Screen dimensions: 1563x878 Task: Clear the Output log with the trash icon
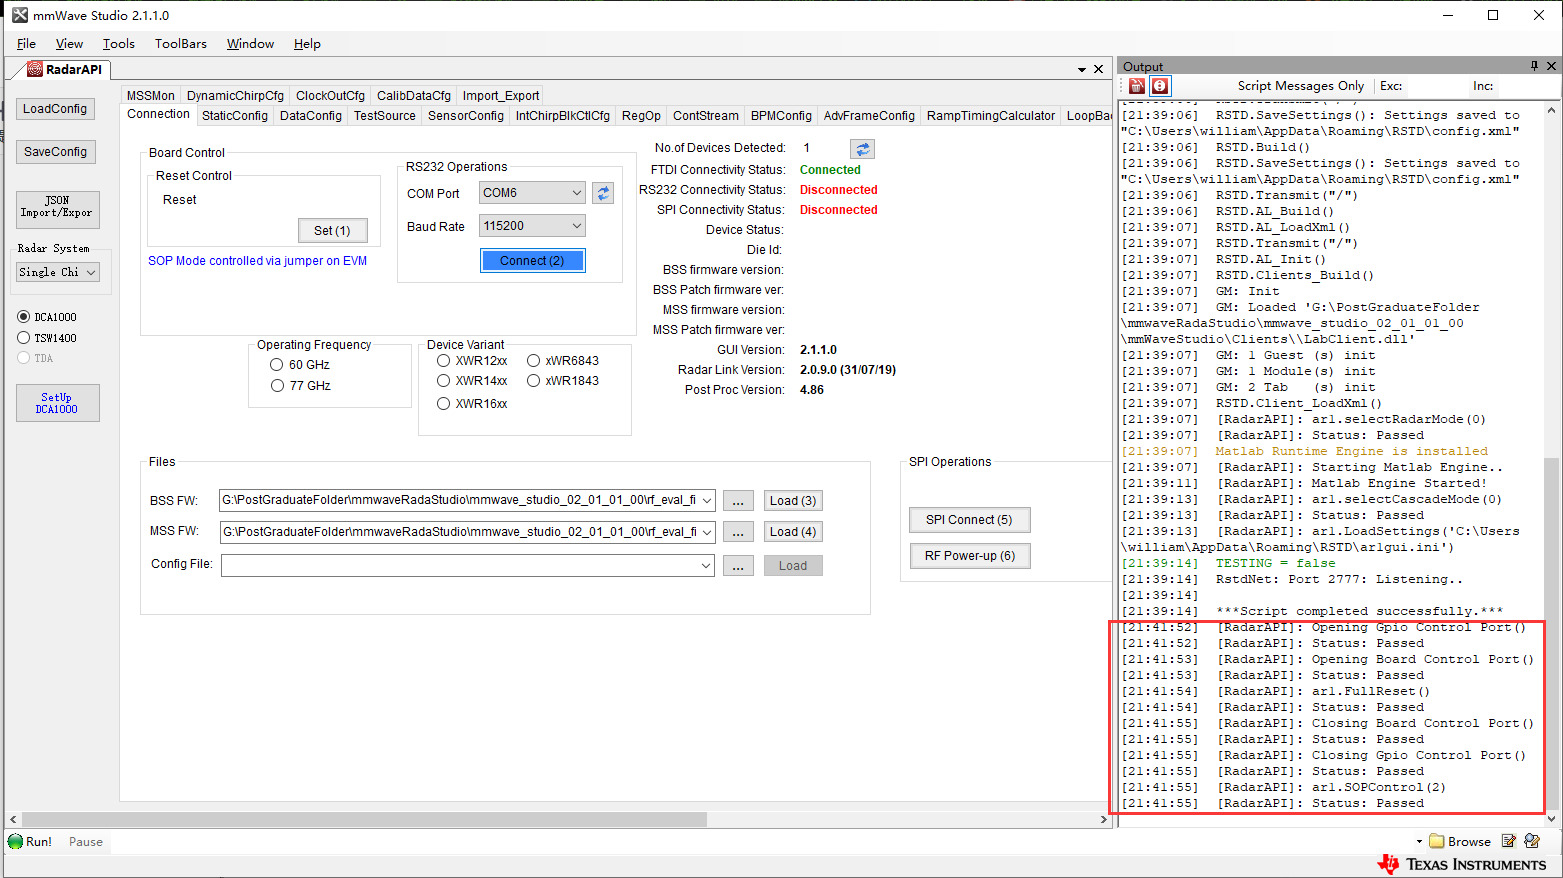click(x=1137, y=86)
